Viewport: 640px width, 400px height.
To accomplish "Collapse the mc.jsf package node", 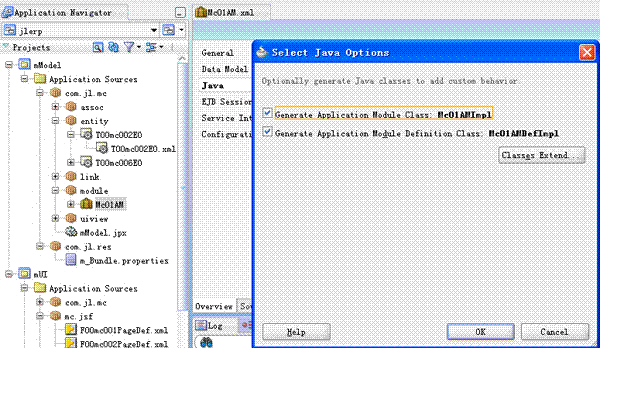I will click(x=40, y=316).
